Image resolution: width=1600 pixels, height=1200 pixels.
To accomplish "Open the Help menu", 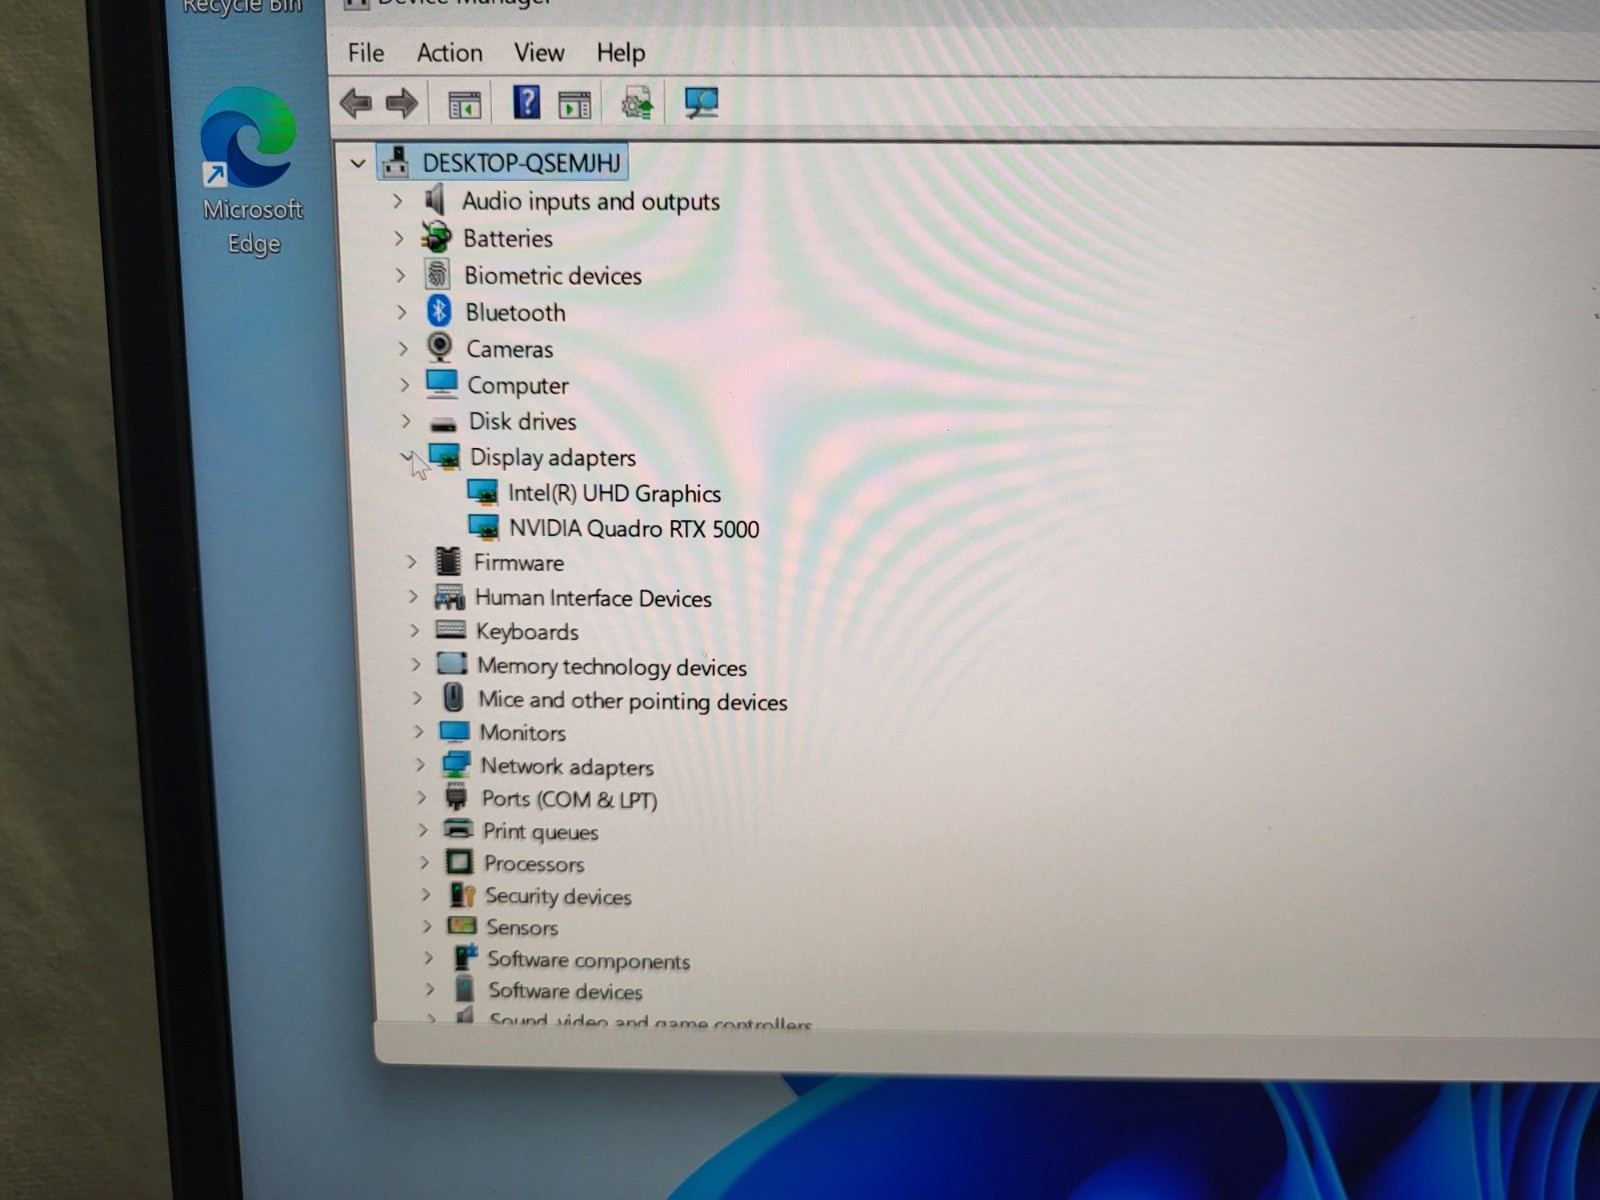I will coord(621,52).
